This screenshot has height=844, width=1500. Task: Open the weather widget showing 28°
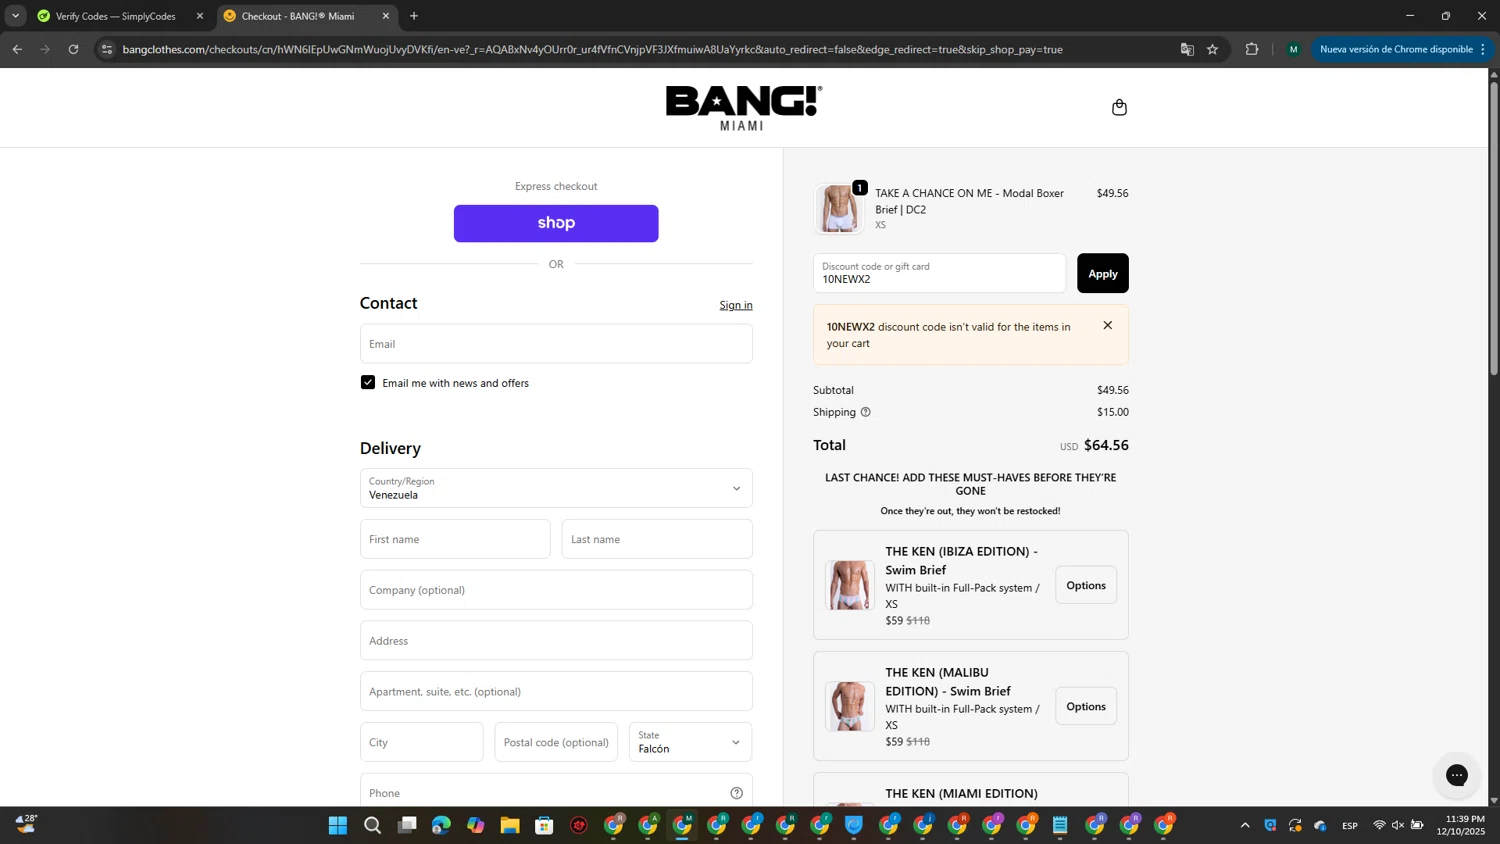pos(26,823)
